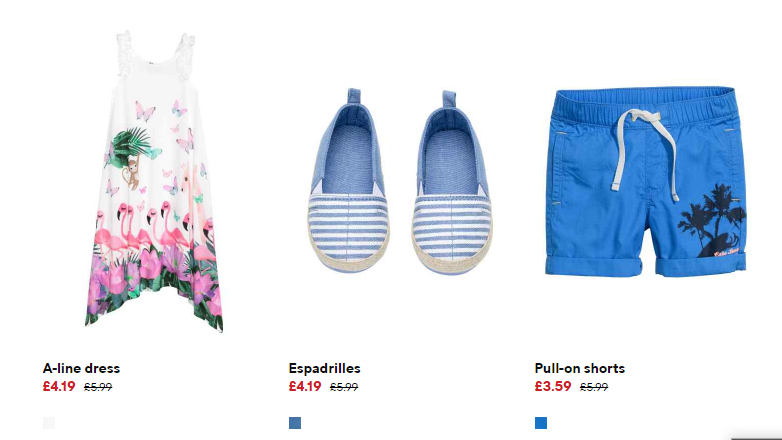This screenshot has height=440, width=782.
Task: Click the right shoe in the espadrilles photo
Action: point(452,182)
